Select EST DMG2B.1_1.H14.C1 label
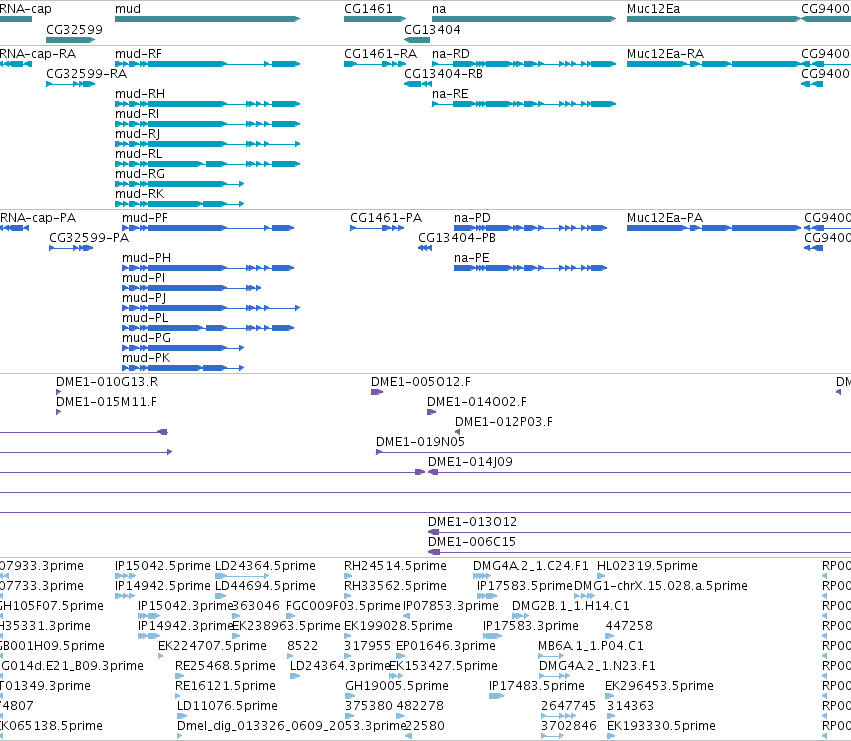851x741 pixels. point(571,606)
